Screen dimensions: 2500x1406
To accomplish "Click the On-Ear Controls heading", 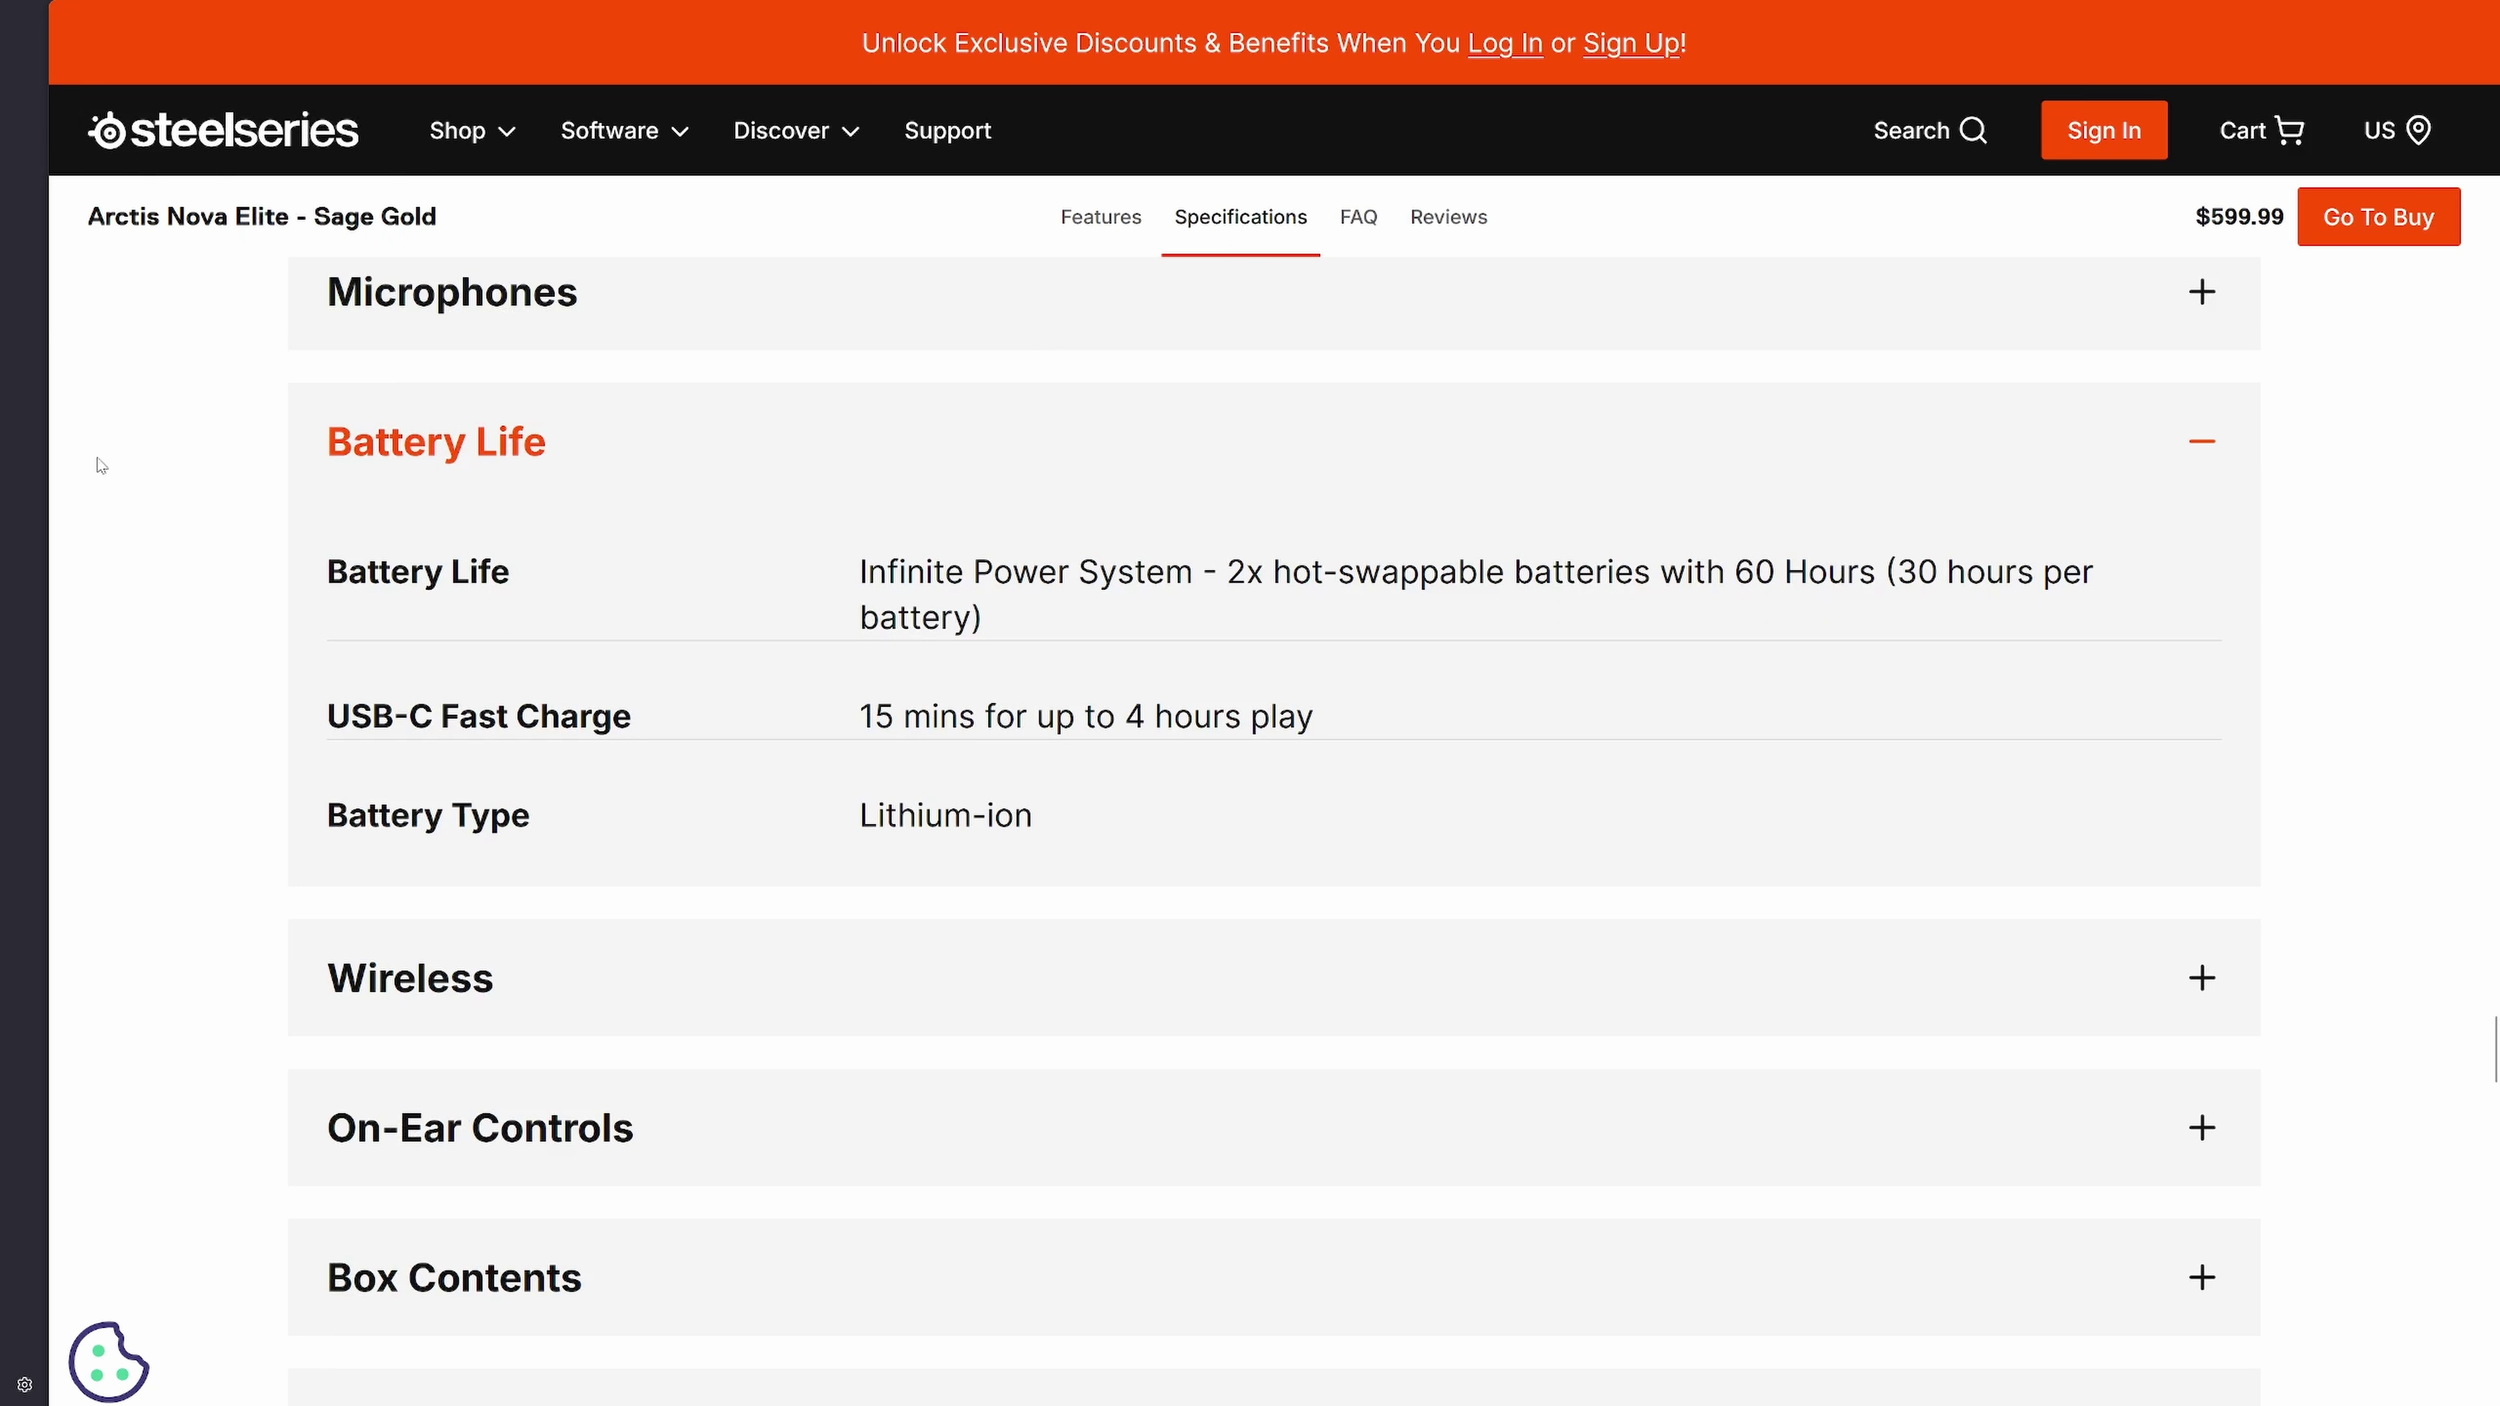I will pos(480,1128).
